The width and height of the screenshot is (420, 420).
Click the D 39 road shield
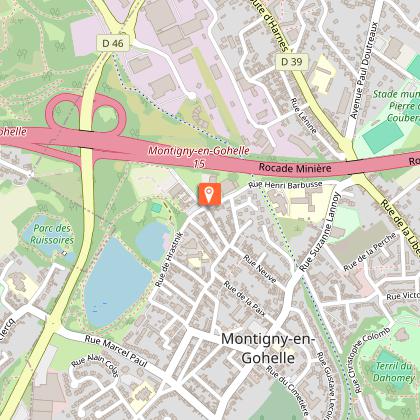click(292, 62)
